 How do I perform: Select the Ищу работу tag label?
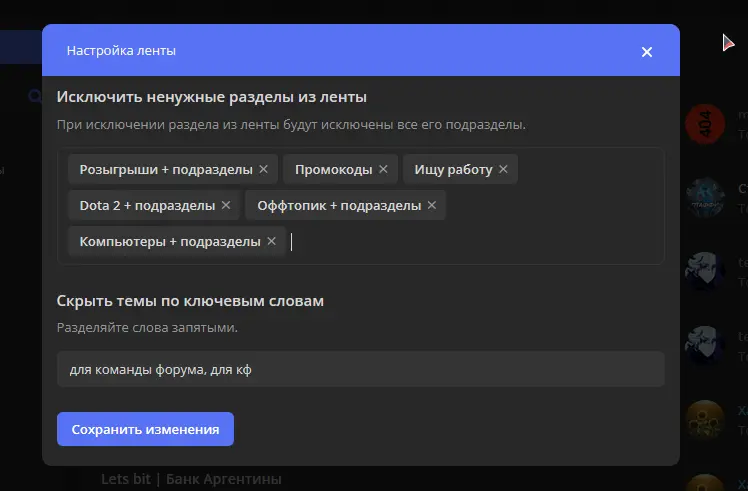(x=453, y=169)
